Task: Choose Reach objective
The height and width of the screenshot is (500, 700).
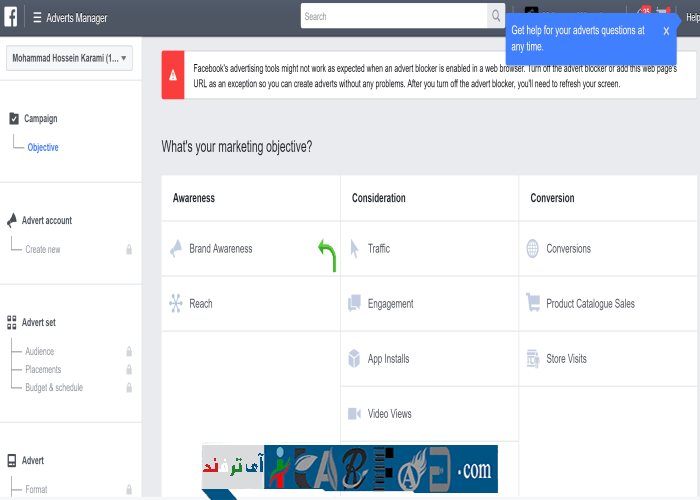Action: [251, 304]
